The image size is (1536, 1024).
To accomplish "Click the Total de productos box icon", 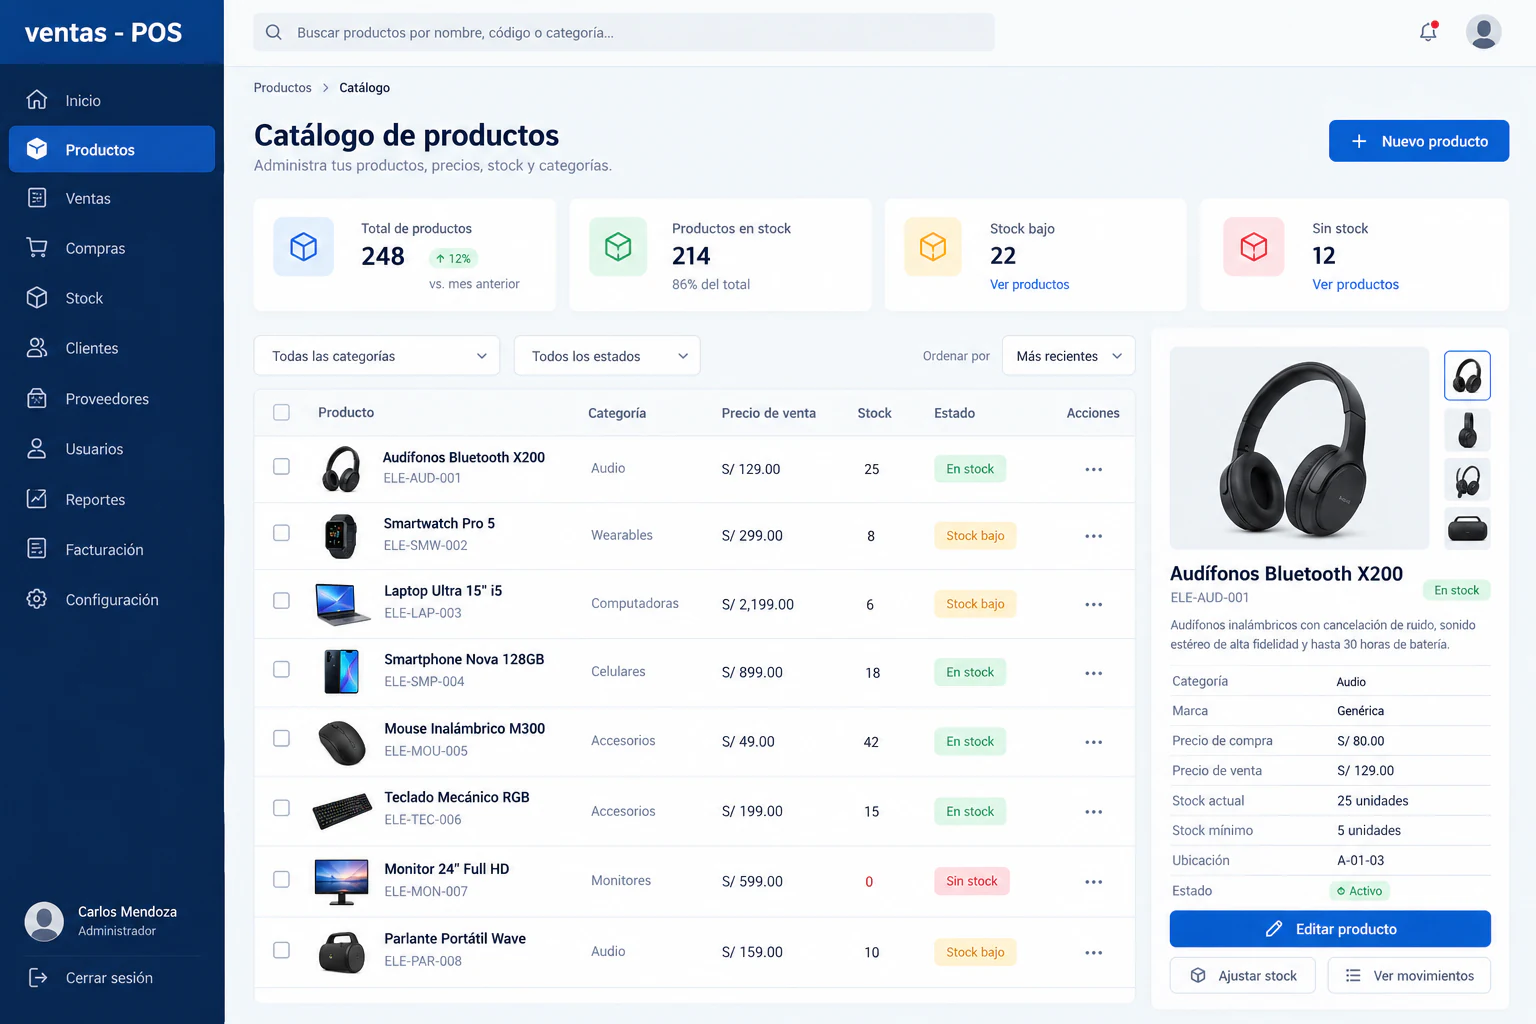I will 304,247.
